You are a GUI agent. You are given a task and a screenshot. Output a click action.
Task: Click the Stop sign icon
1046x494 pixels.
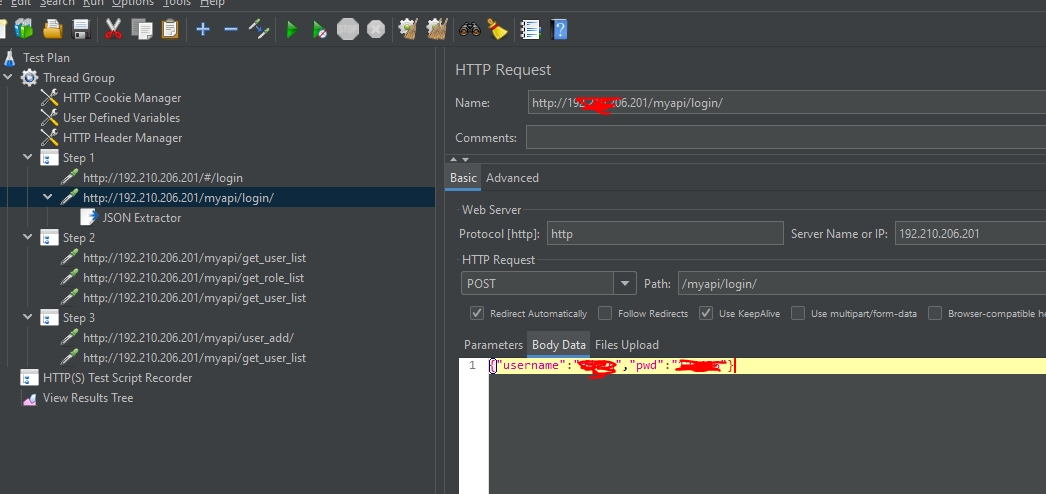348,29
